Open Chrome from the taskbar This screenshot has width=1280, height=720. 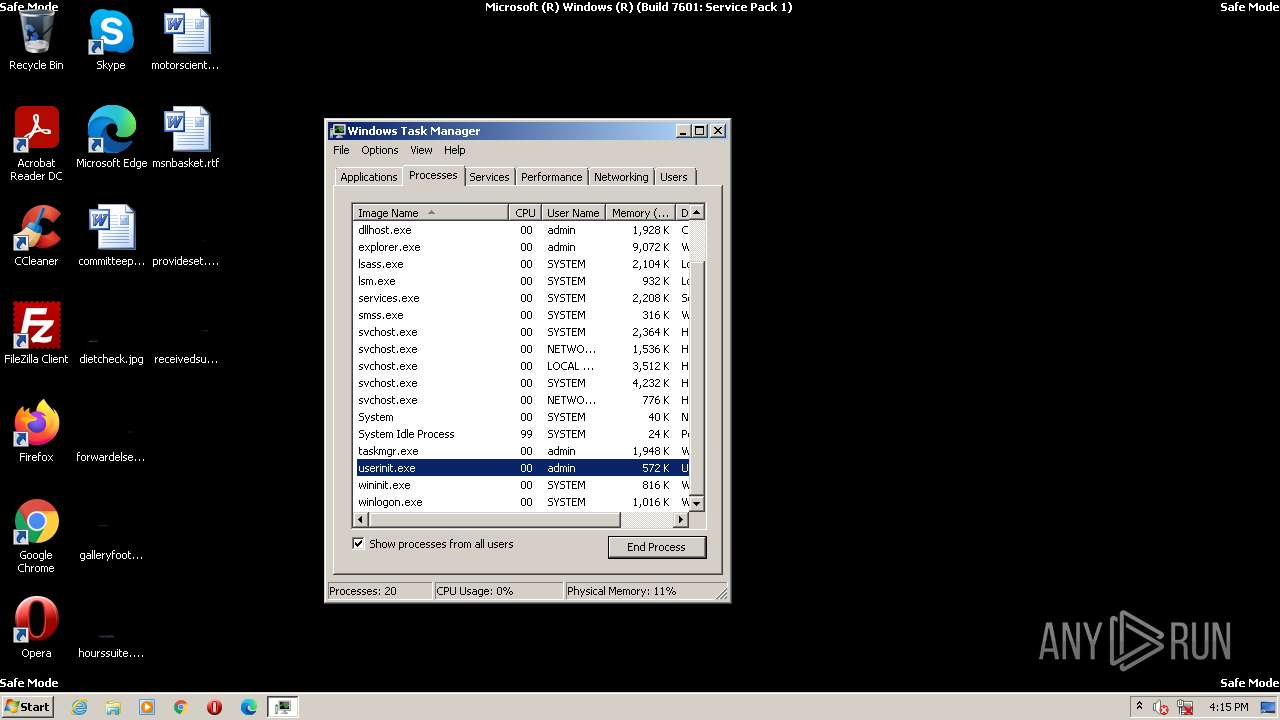pos(181,707)
